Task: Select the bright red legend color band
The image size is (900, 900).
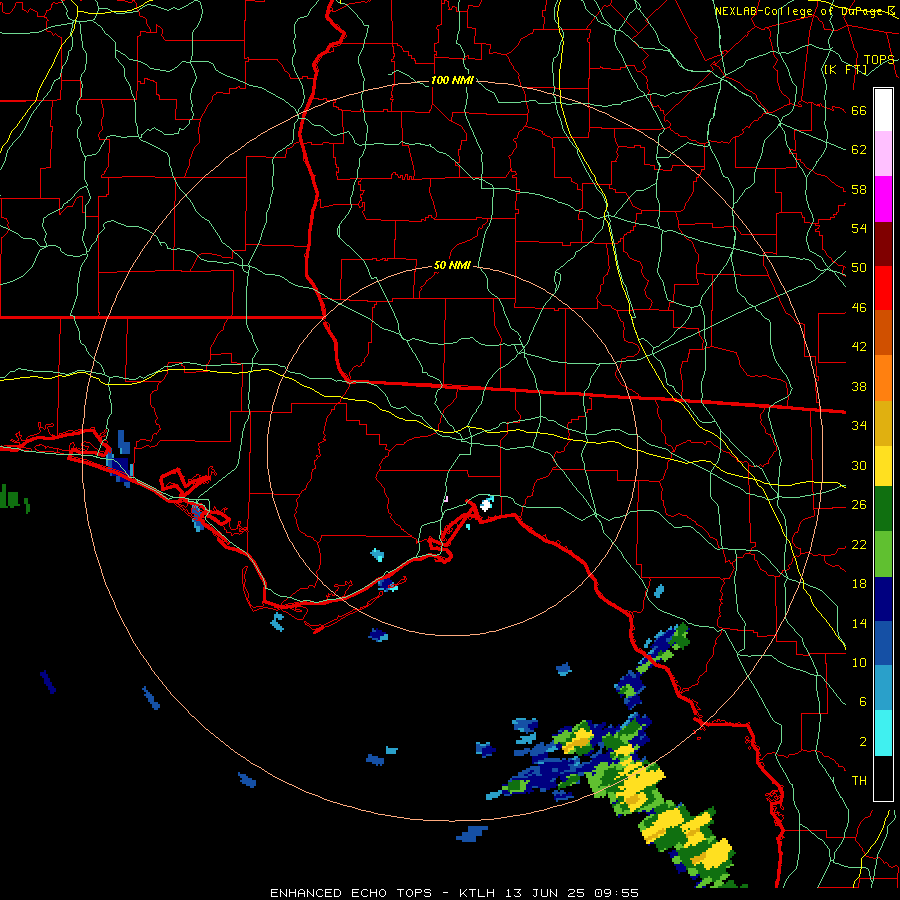Action: (x=883, y=288)
